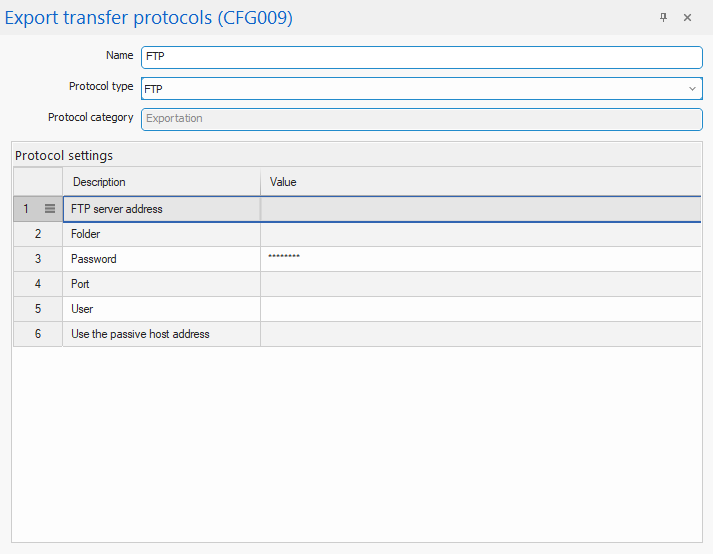This screenshot has width=713, height=554.
Task: Pin the Export transfer protocols panel
Action: click(x=663, y=18)
